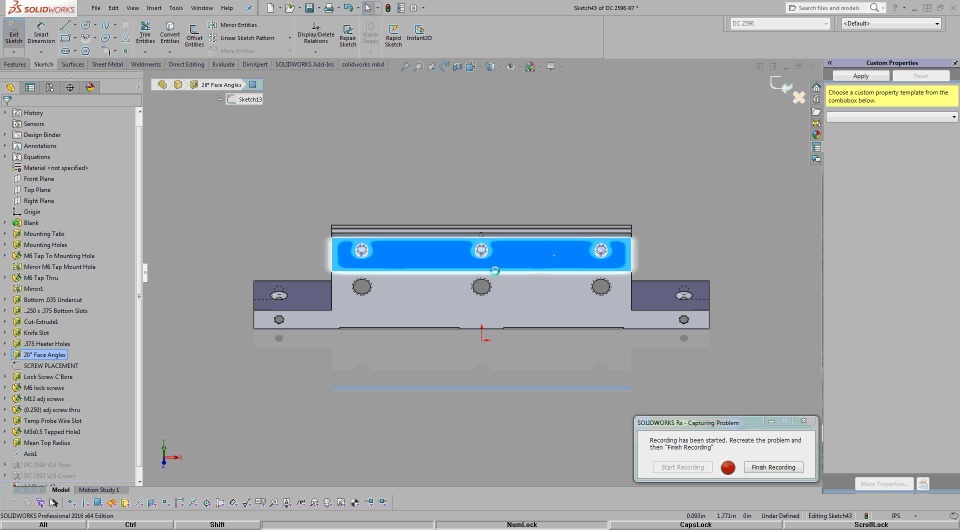Open the Insert menu

point(154,8)
